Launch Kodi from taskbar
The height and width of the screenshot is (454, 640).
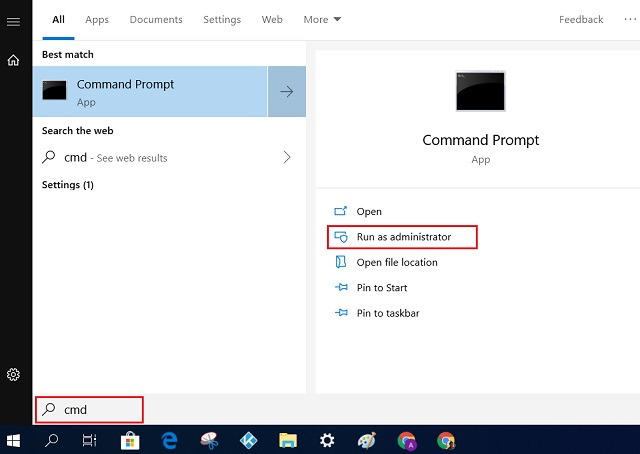point(249,441)
